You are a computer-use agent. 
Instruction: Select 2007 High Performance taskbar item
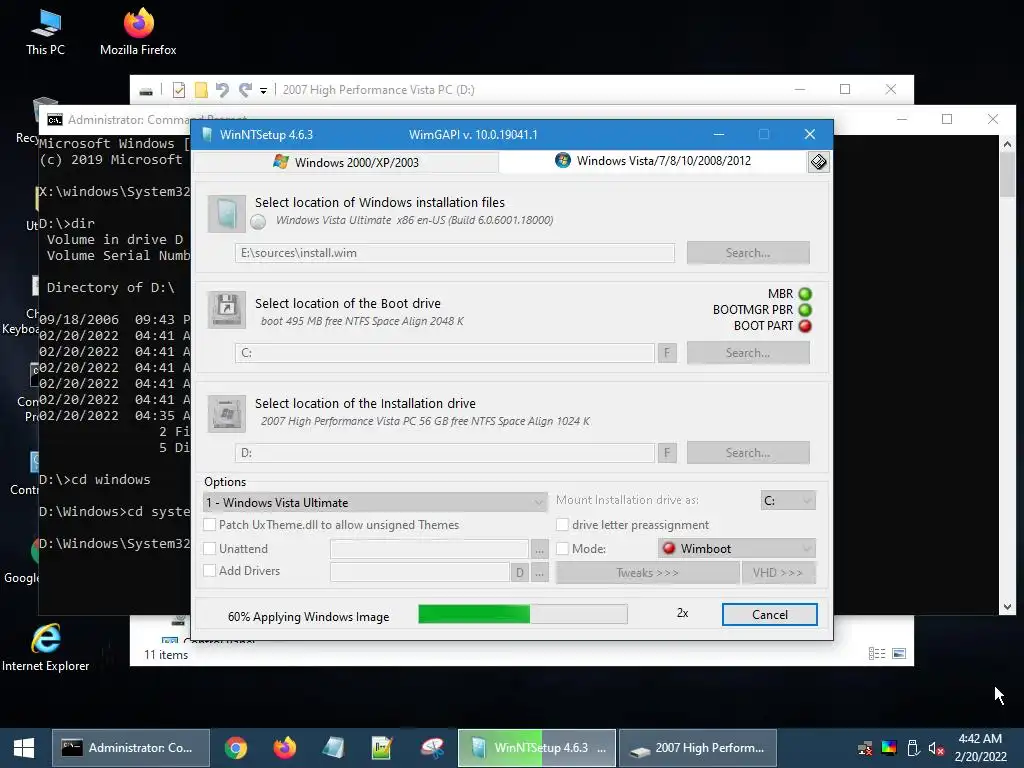[x=698, y=748]
